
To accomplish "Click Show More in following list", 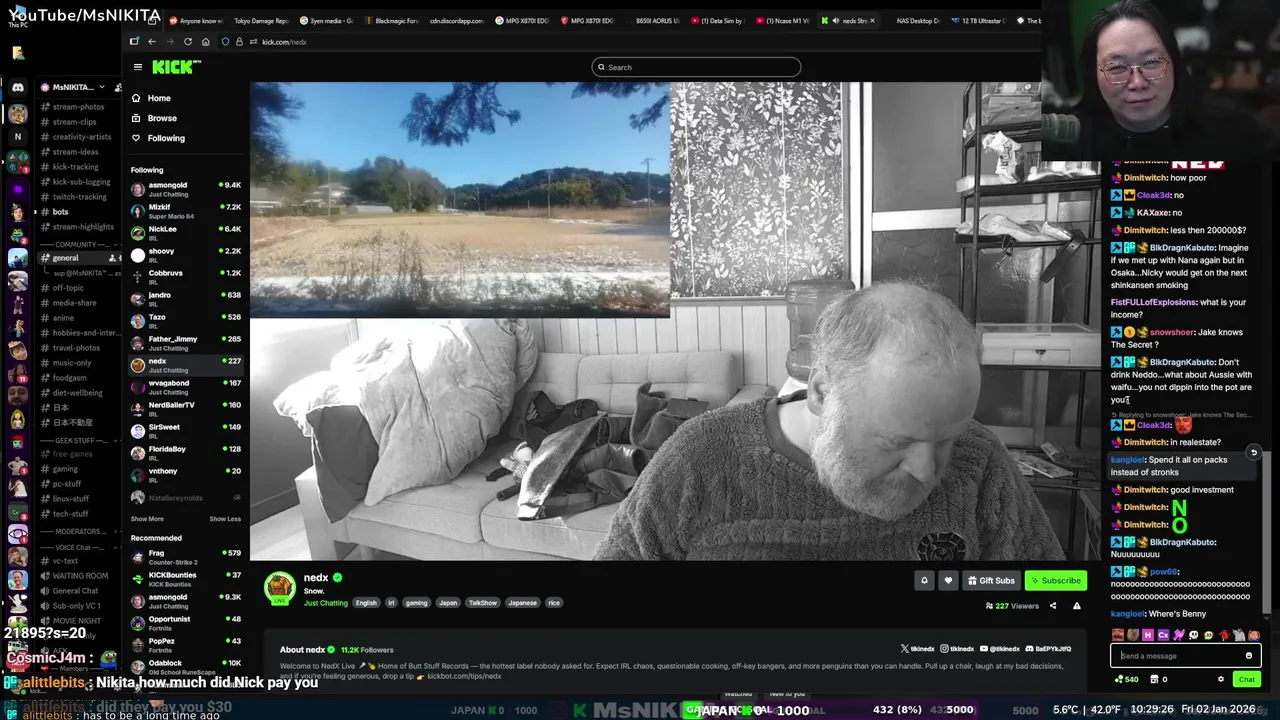I will (147, 519).
